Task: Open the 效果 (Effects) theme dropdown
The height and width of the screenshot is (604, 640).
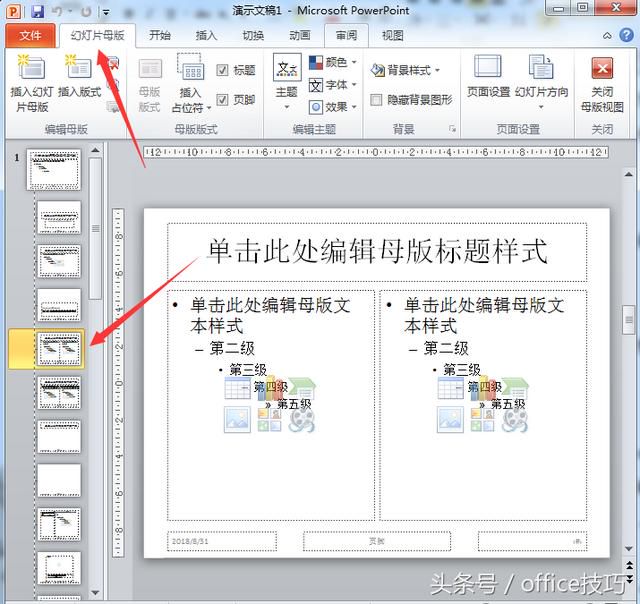Action: click(x=333, y=107)
